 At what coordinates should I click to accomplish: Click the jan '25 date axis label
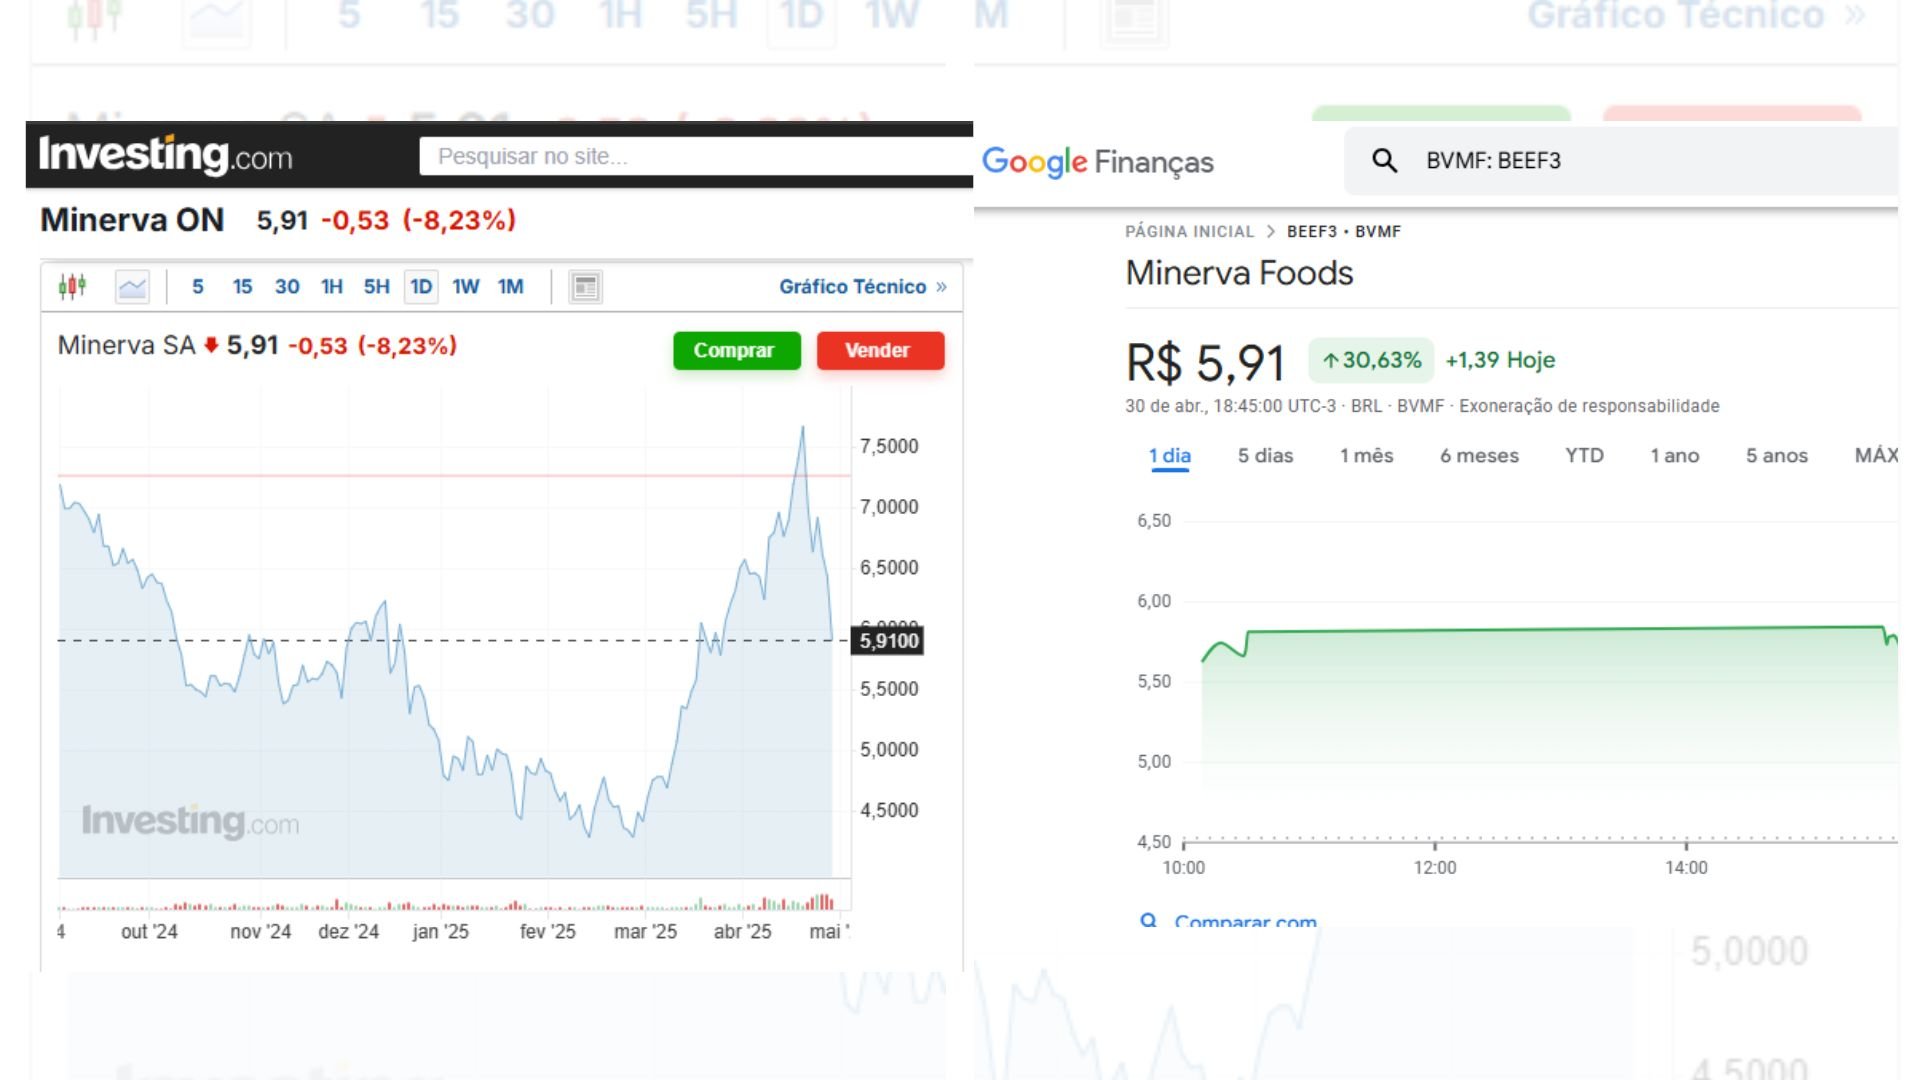(440, 931)
